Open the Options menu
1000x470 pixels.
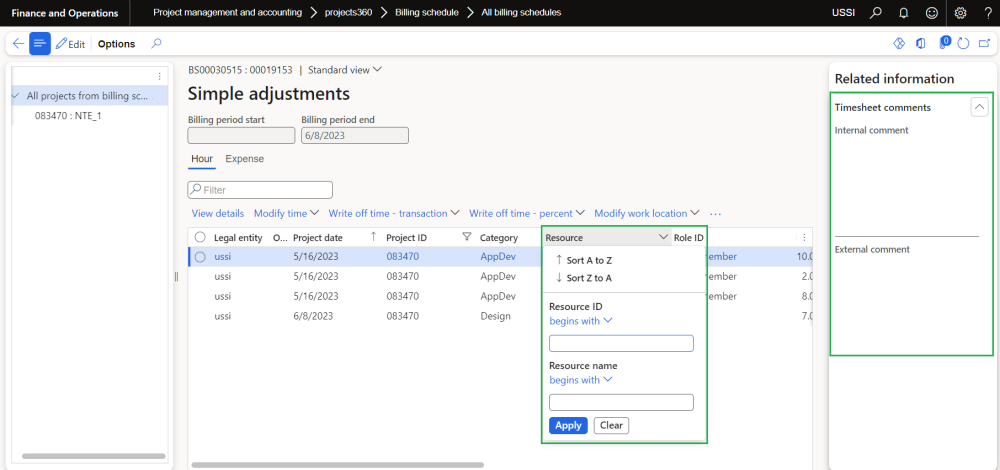[116, 44]
